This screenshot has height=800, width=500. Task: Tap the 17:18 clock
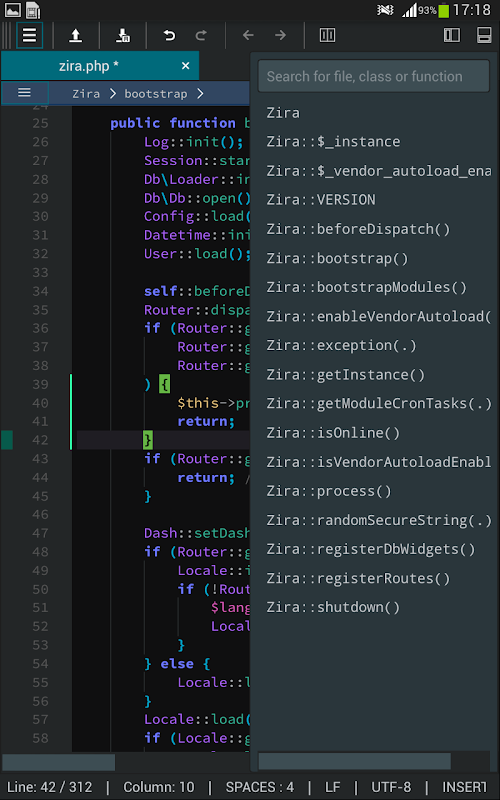(x=471, y=10)
